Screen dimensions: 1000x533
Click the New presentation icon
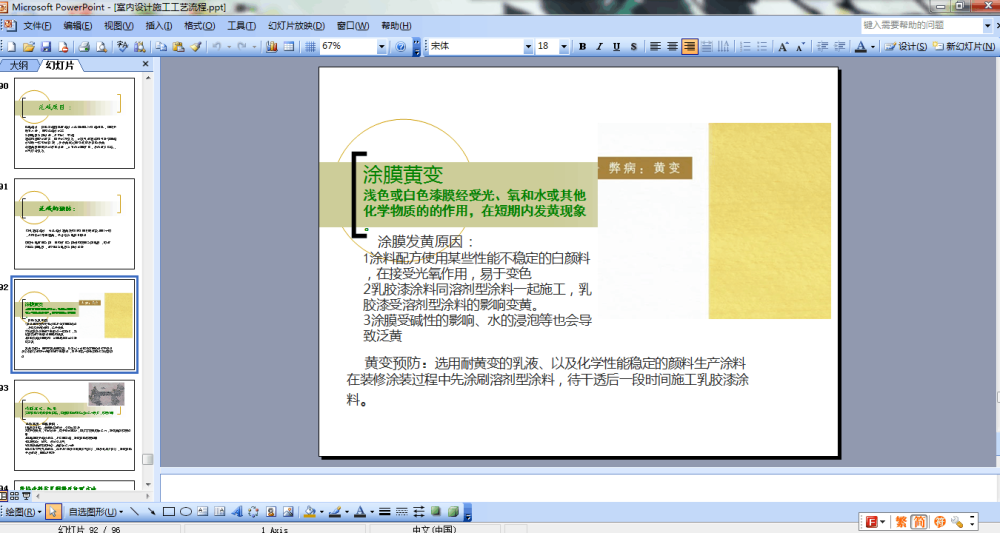point(11,47)
